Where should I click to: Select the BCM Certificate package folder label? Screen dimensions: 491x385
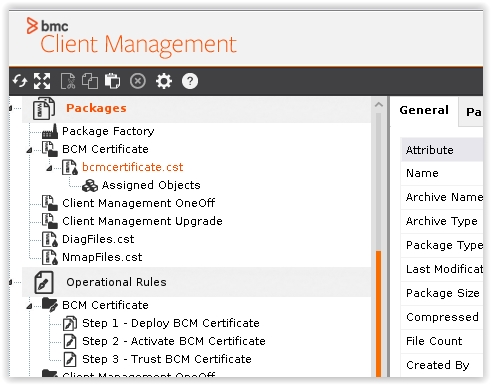pyautogui.click(x=105, y=149)
